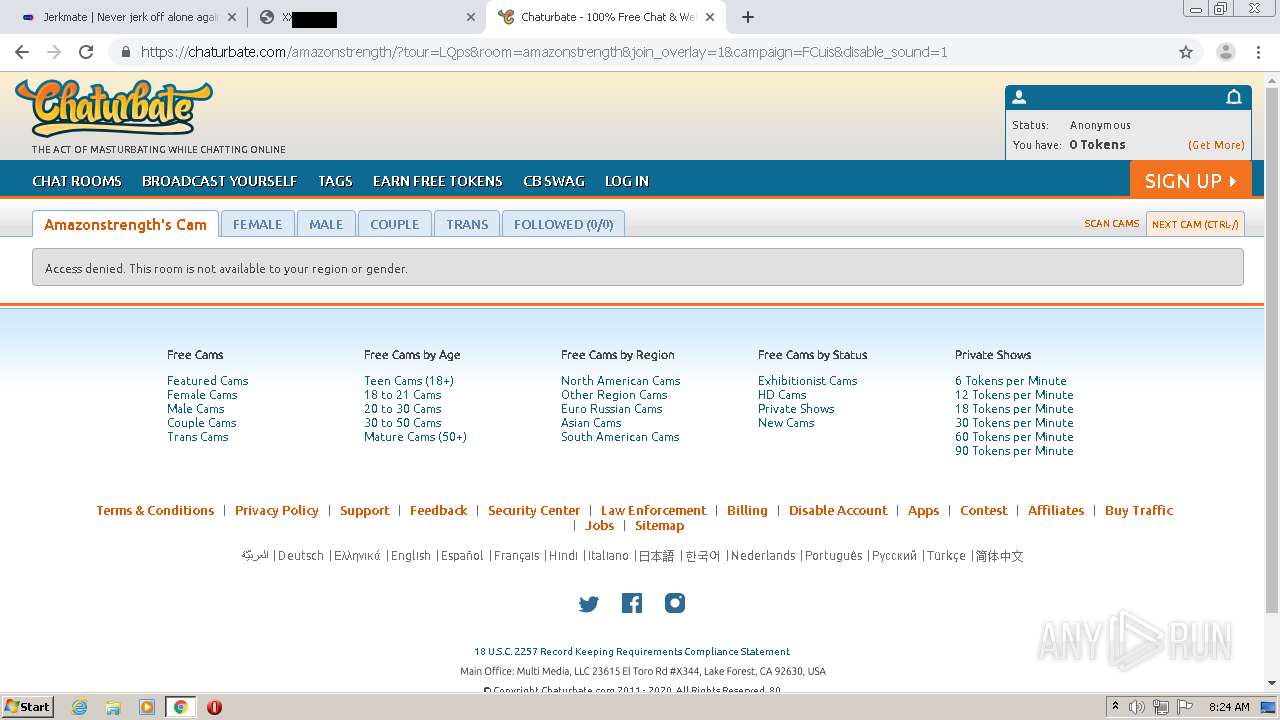This screenshot has width=1280, height=720.
Task: Click the 6 Tokens per Minute link
Action: point(1011,381)
